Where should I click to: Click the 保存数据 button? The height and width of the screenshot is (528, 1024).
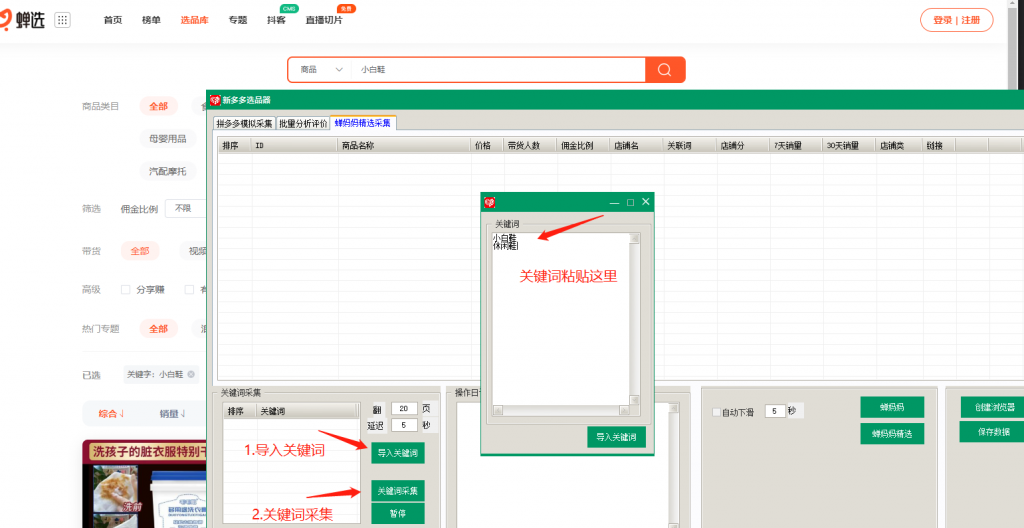coord(993,431)
